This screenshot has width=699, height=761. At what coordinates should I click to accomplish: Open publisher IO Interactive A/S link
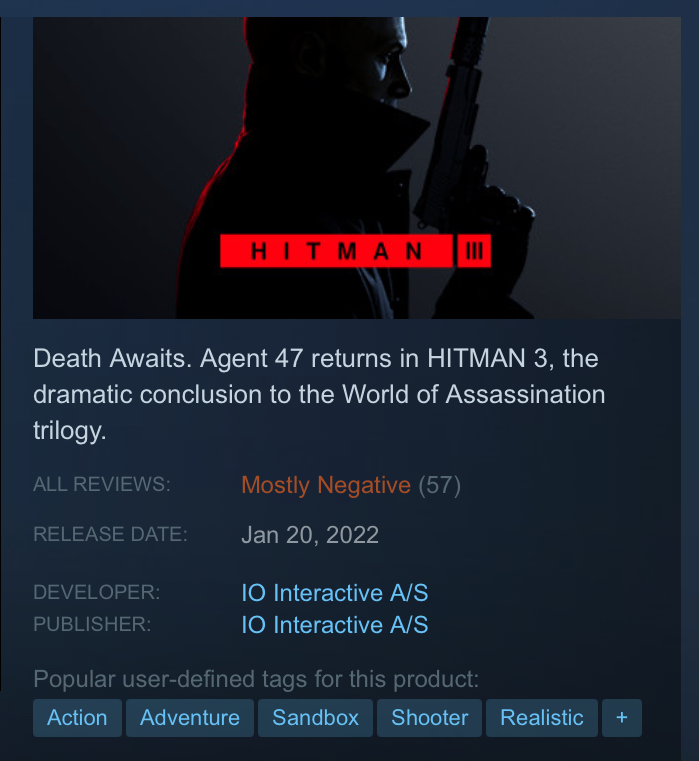click(335, 625)
